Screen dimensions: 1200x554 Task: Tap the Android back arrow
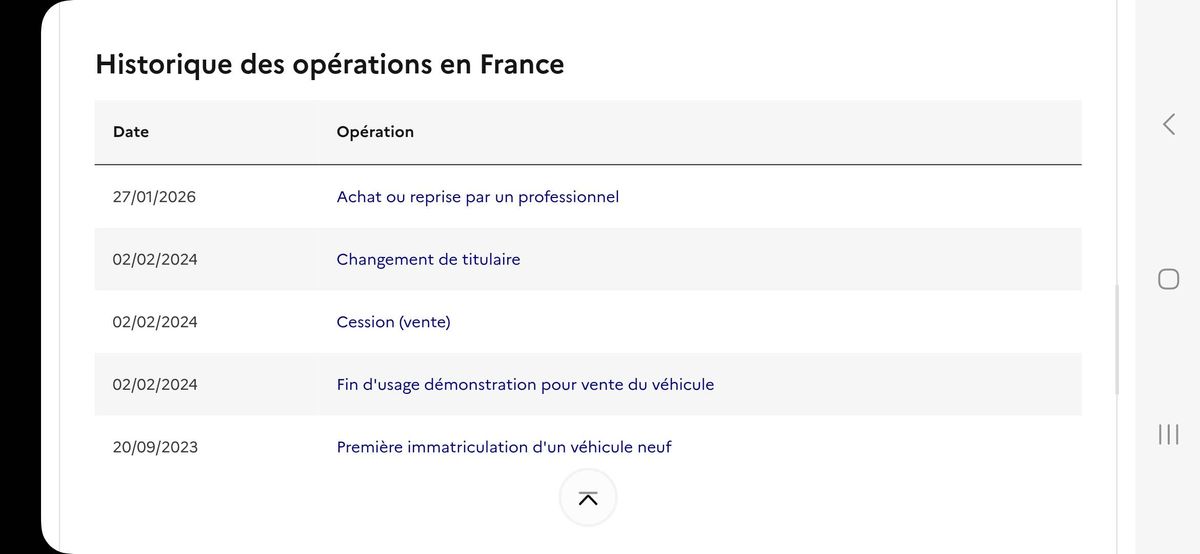click(x=1168, y=124)
